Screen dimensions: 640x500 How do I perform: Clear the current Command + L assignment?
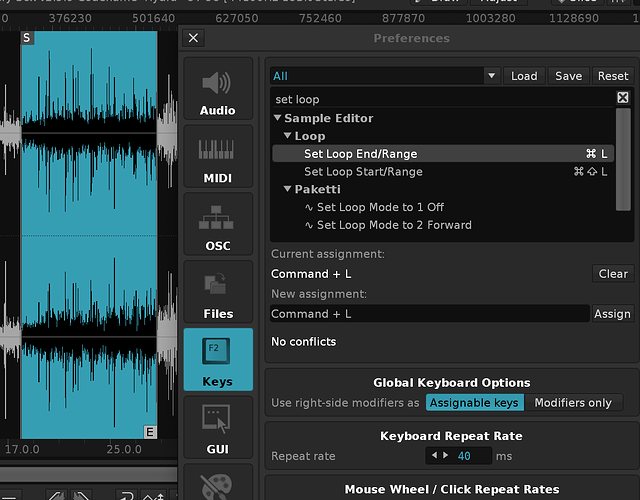click(x=613, y=273)
